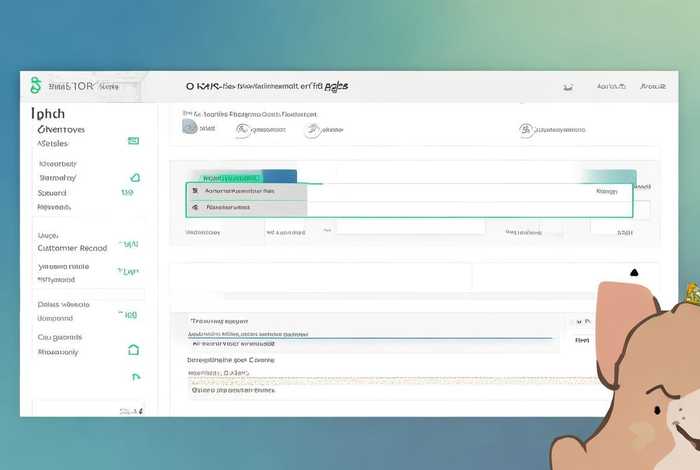Click the empty input field below the dropdown list
The width and height of the screenshot is (700, 470).
(x=410, y=228)
